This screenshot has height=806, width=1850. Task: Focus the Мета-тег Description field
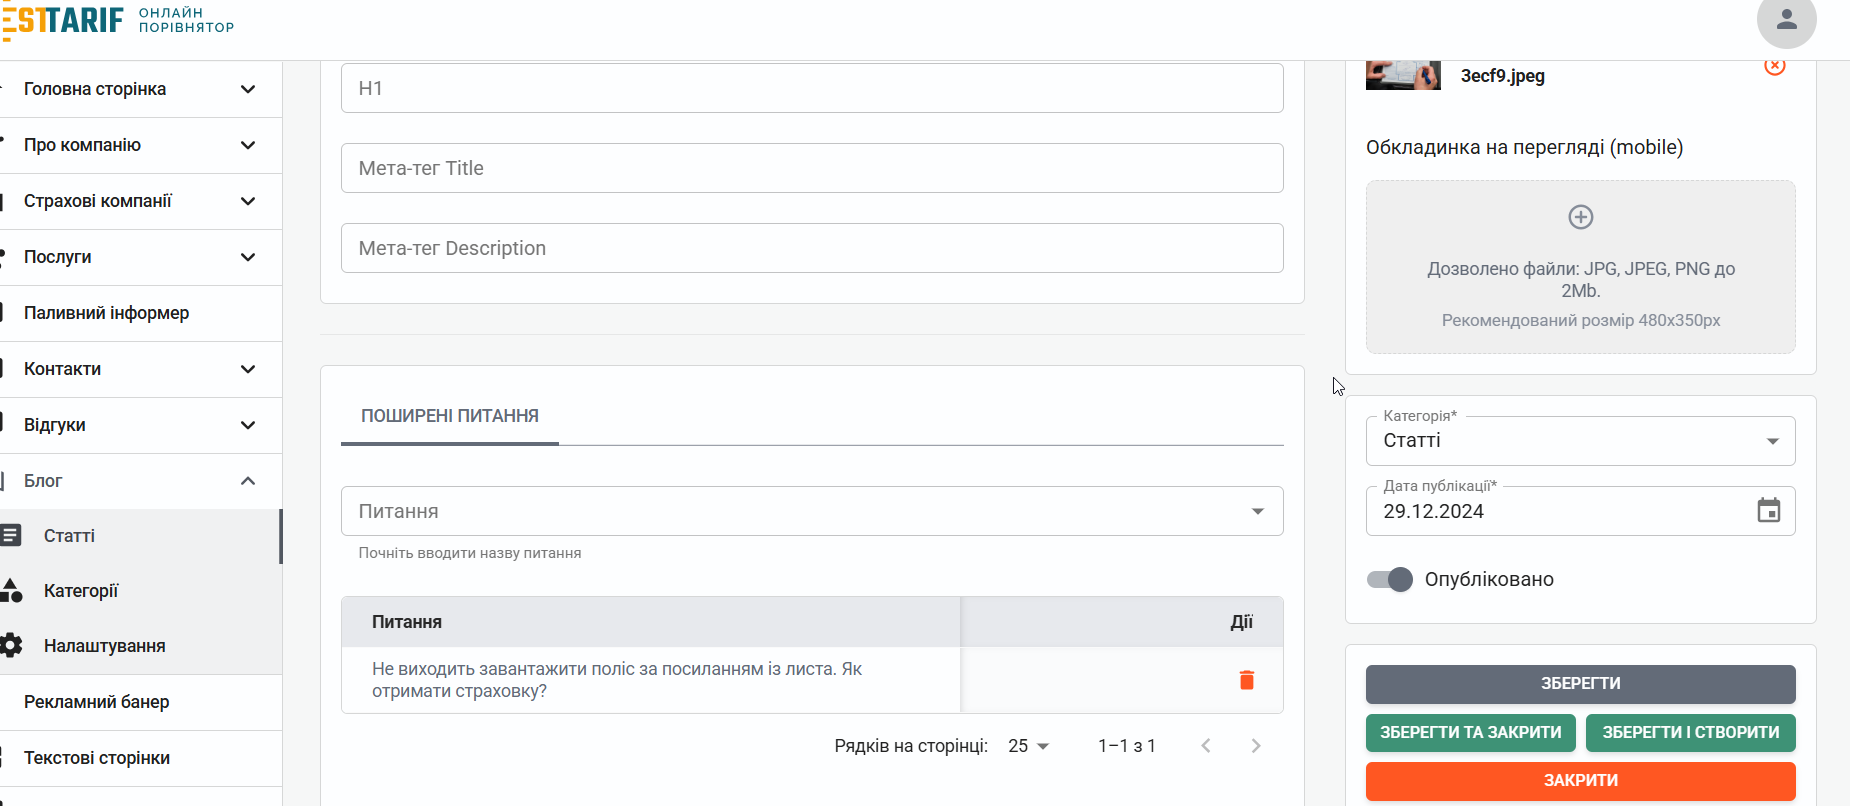pos(812,248)
